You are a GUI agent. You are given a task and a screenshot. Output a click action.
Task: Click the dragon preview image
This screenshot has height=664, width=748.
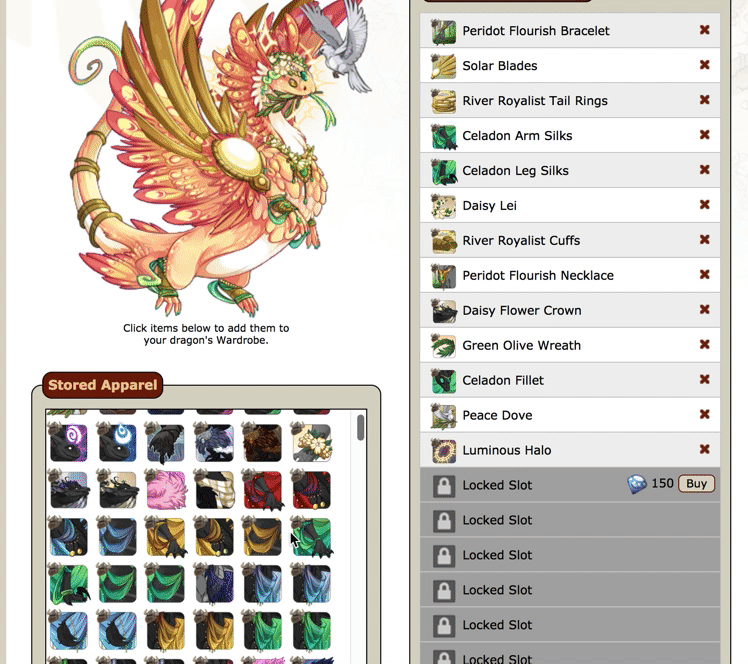point(215,157)
